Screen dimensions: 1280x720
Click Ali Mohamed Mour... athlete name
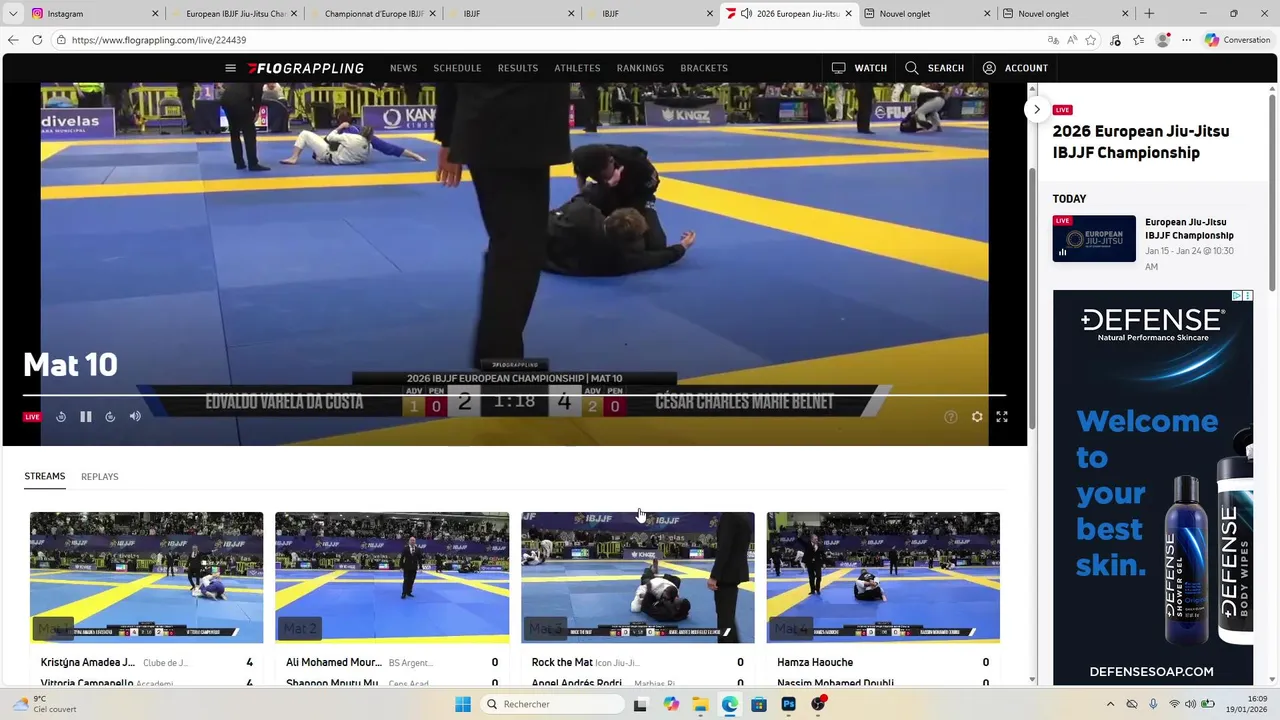point(334,662)
